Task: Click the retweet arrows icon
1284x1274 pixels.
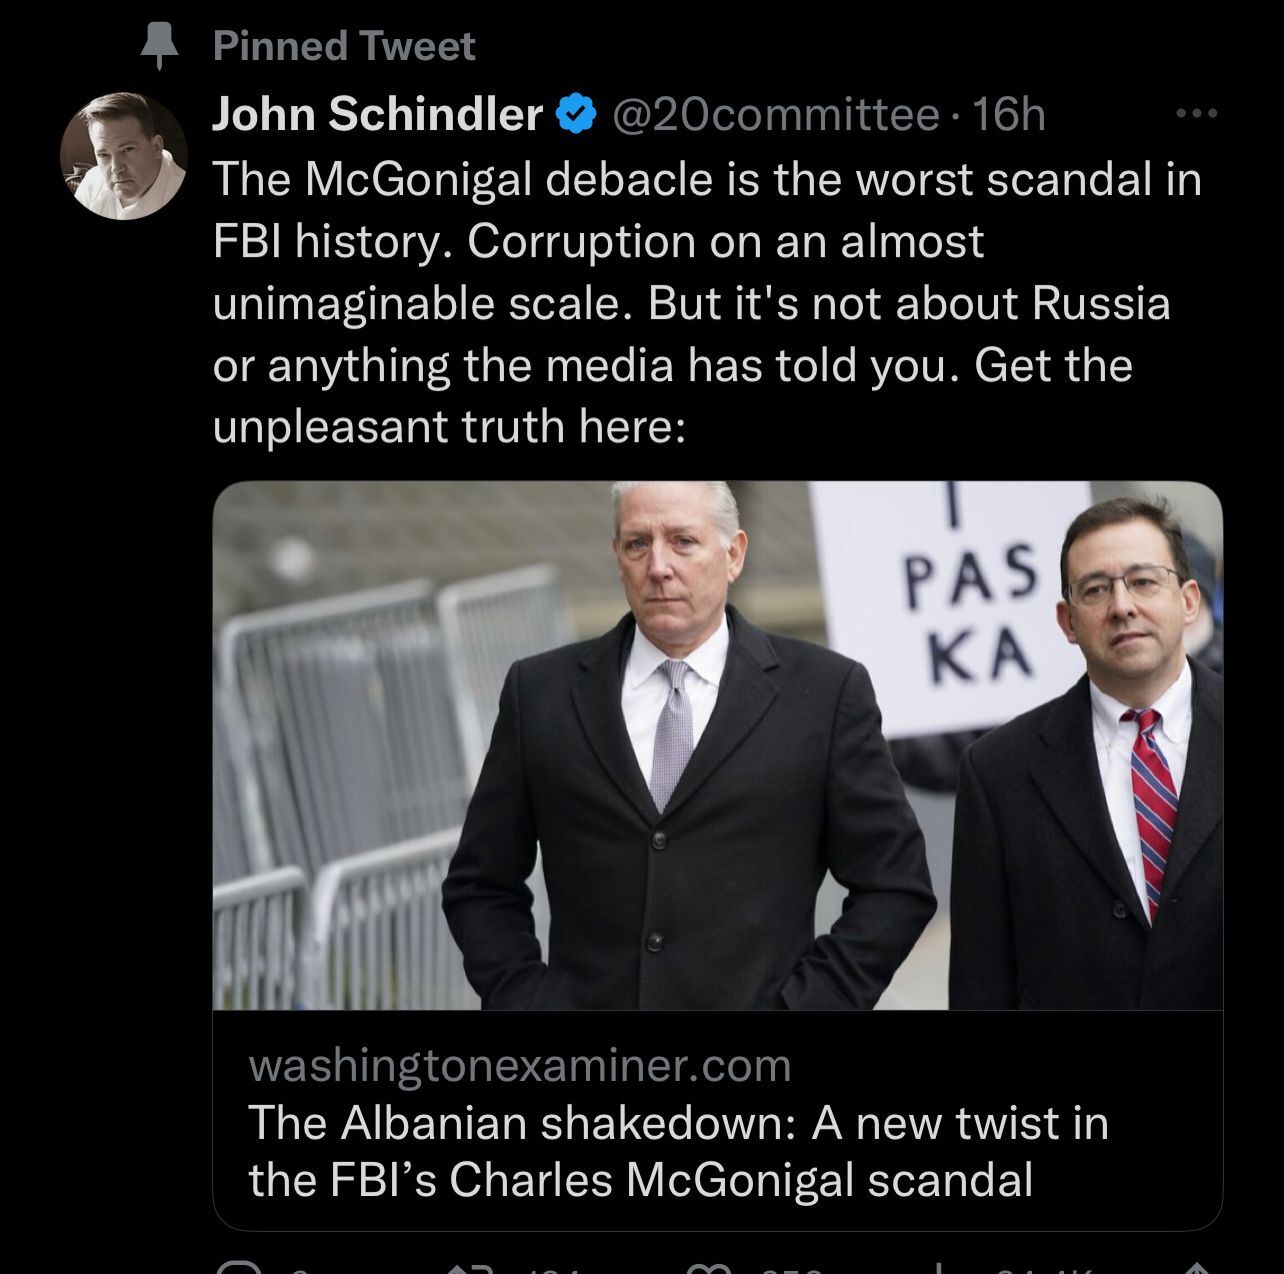Action: [x=472, y=1268]
